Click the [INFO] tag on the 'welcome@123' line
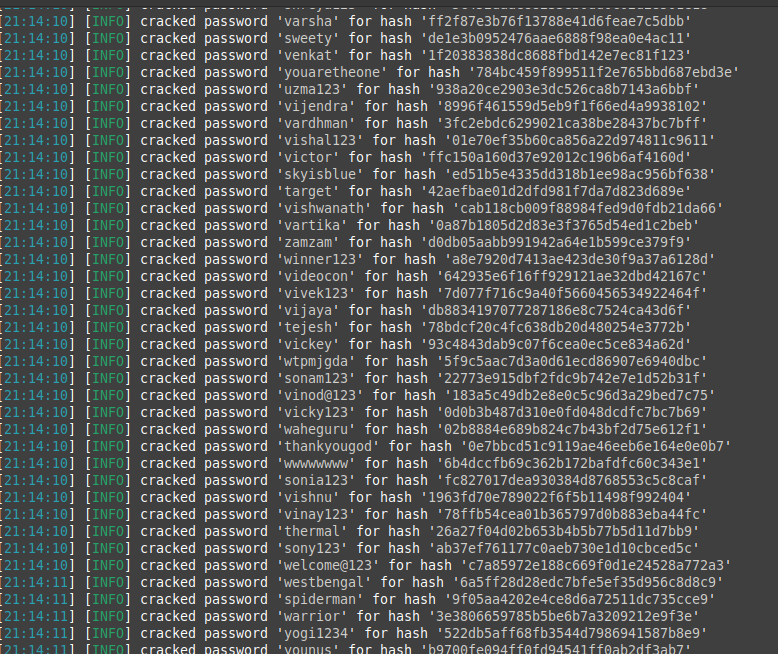 108,565
